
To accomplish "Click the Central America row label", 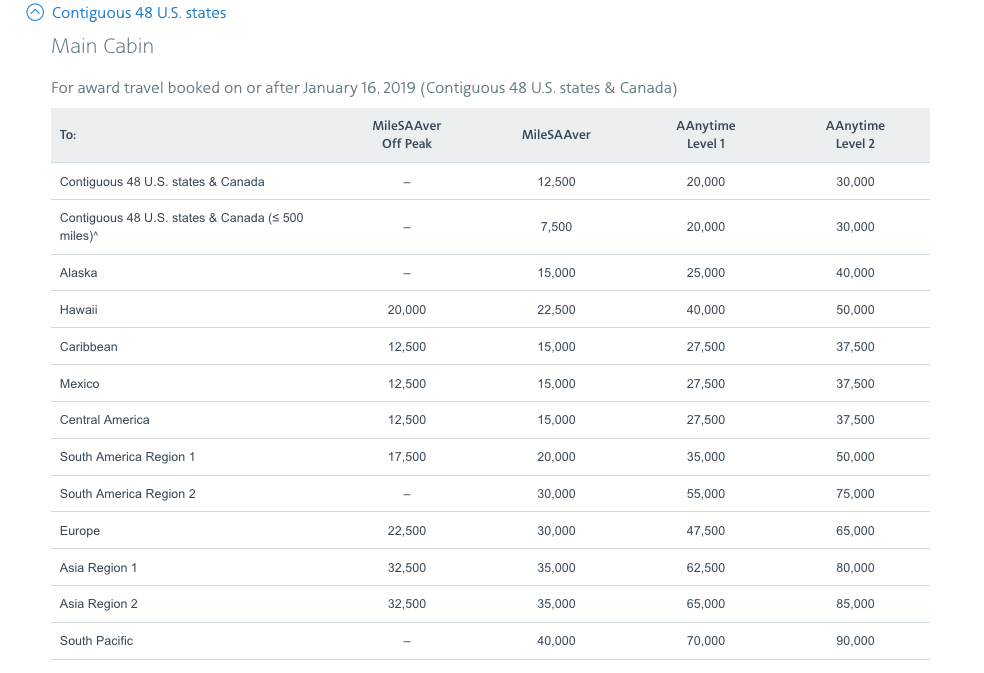I will coord(105,420).
